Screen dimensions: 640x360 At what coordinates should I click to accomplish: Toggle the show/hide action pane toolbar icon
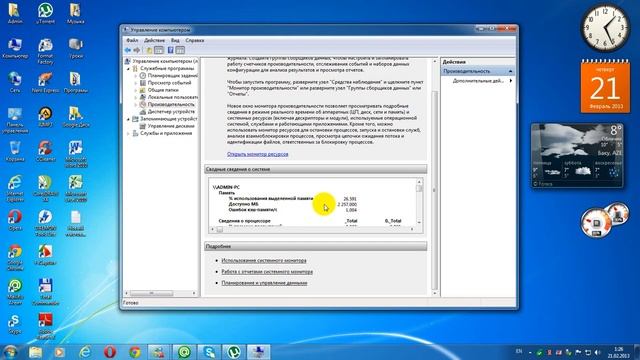[180, 50]
